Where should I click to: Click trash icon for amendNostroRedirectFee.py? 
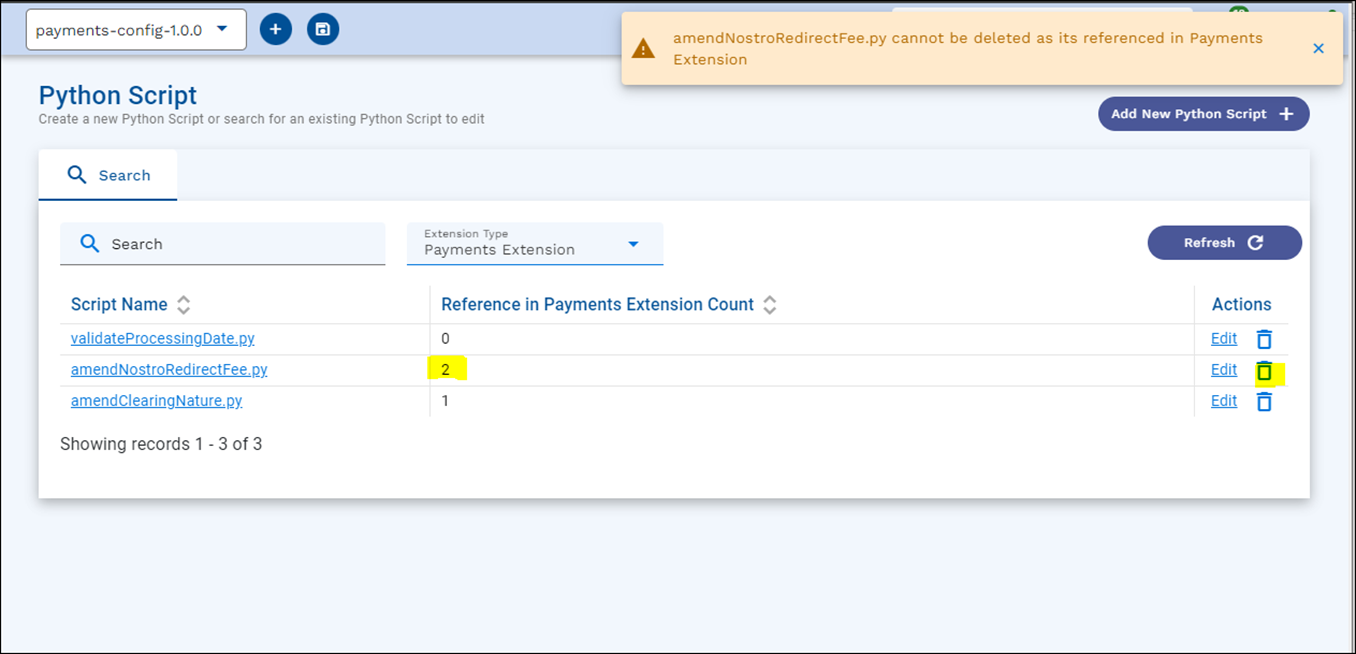[1264, 371]
